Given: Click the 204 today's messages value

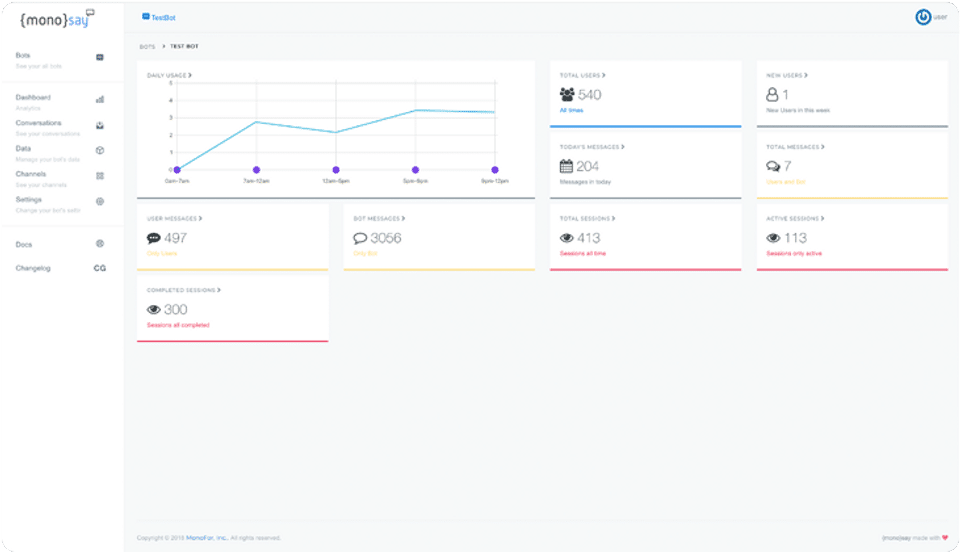Looking at the screenshot, I should [587, 166].
